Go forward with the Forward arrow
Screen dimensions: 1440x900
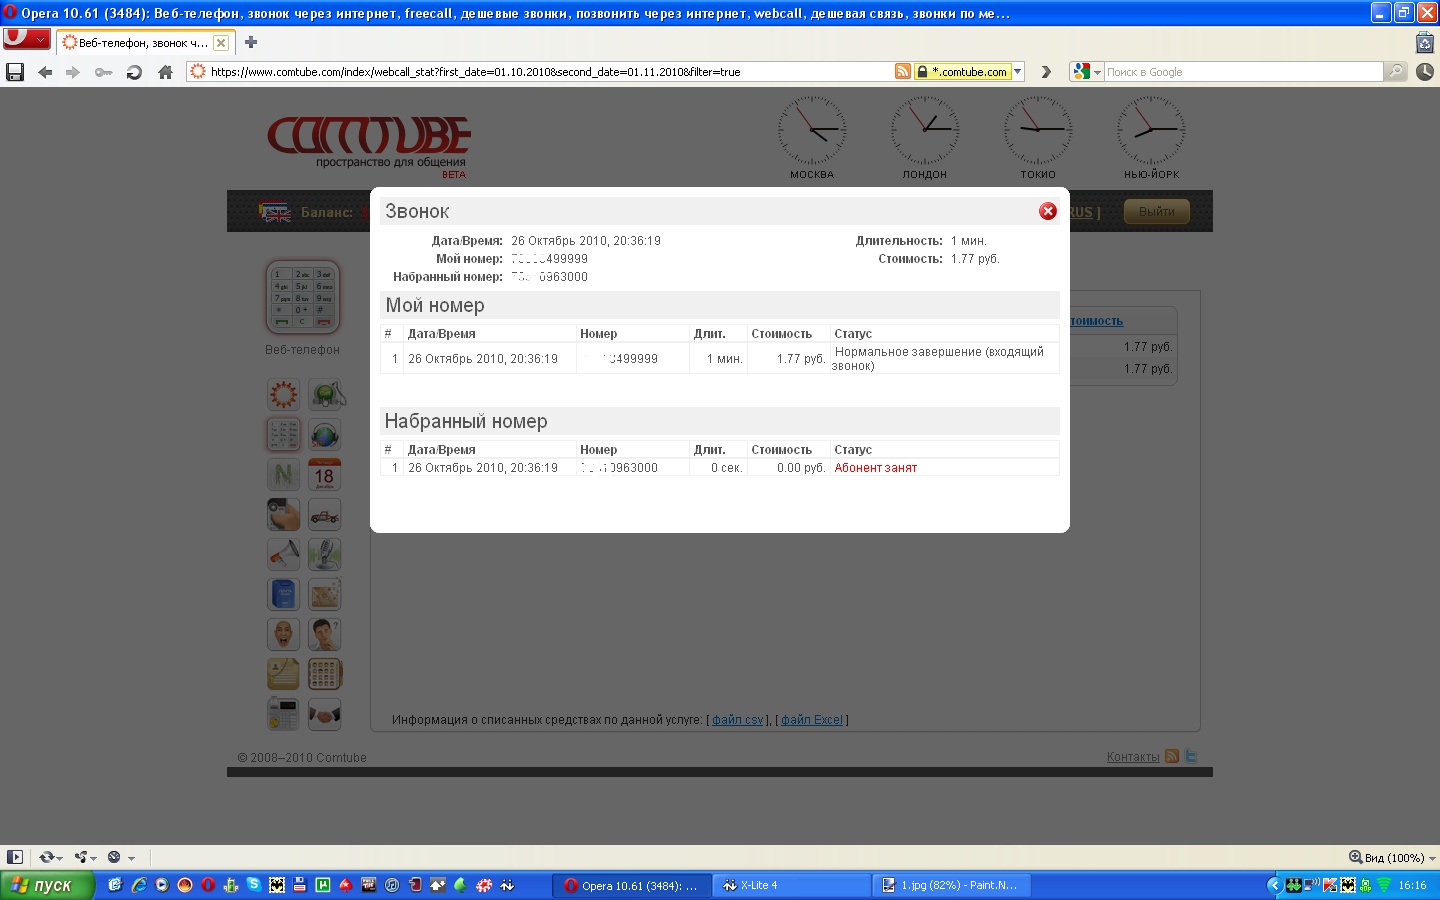72,72
